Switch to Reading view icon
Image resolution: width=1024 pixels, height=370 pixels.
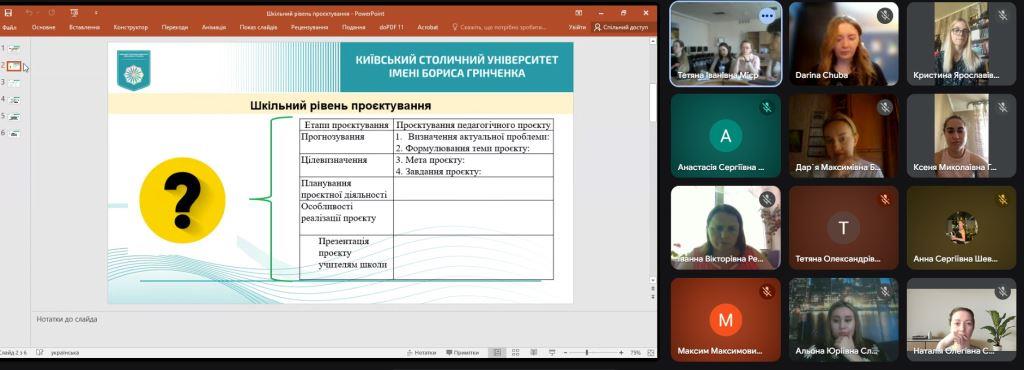coord(534,352)
